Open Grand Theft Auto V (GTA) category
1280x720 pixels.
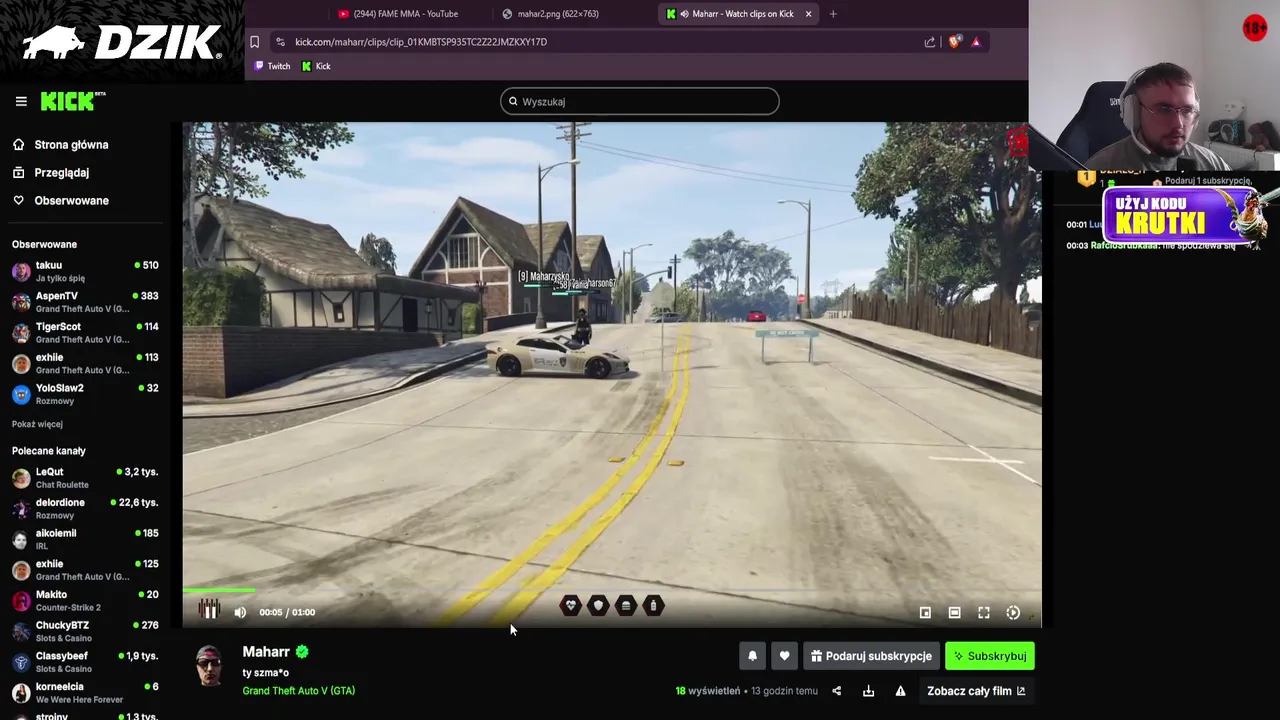pyautogui.click(x=298, y=691)
